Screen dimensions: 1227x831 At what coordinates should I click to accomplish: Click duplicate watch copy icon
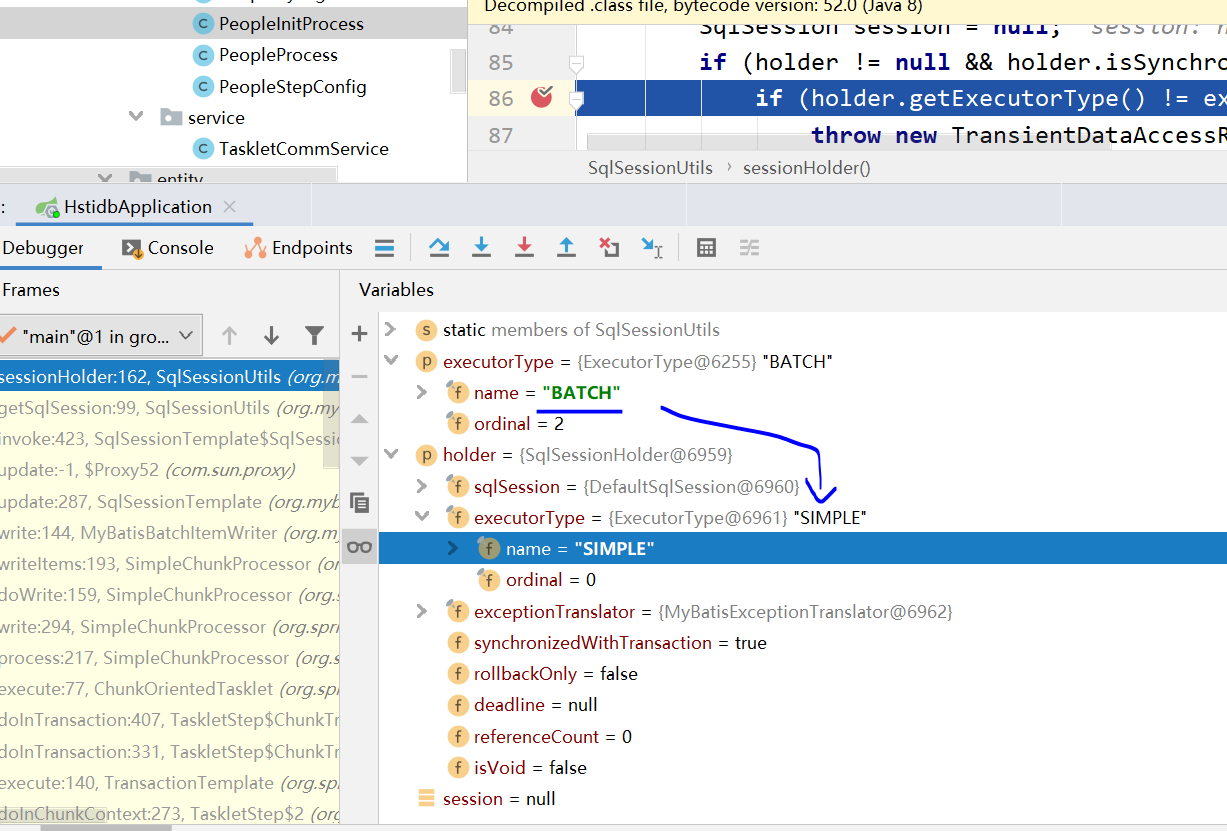click(360, 503)
